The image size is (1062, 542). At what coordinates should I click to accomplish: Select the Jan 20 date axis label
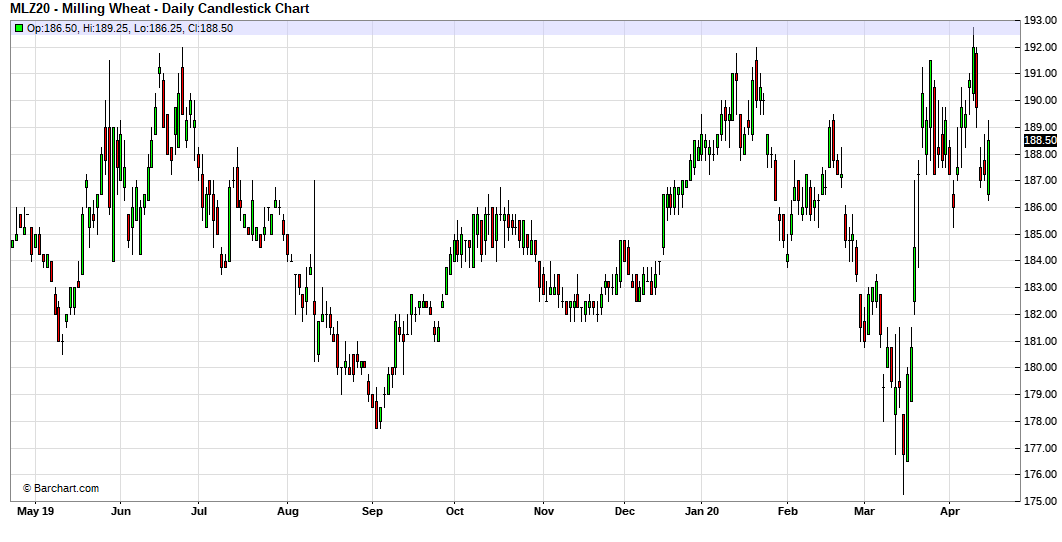point(702,511)
